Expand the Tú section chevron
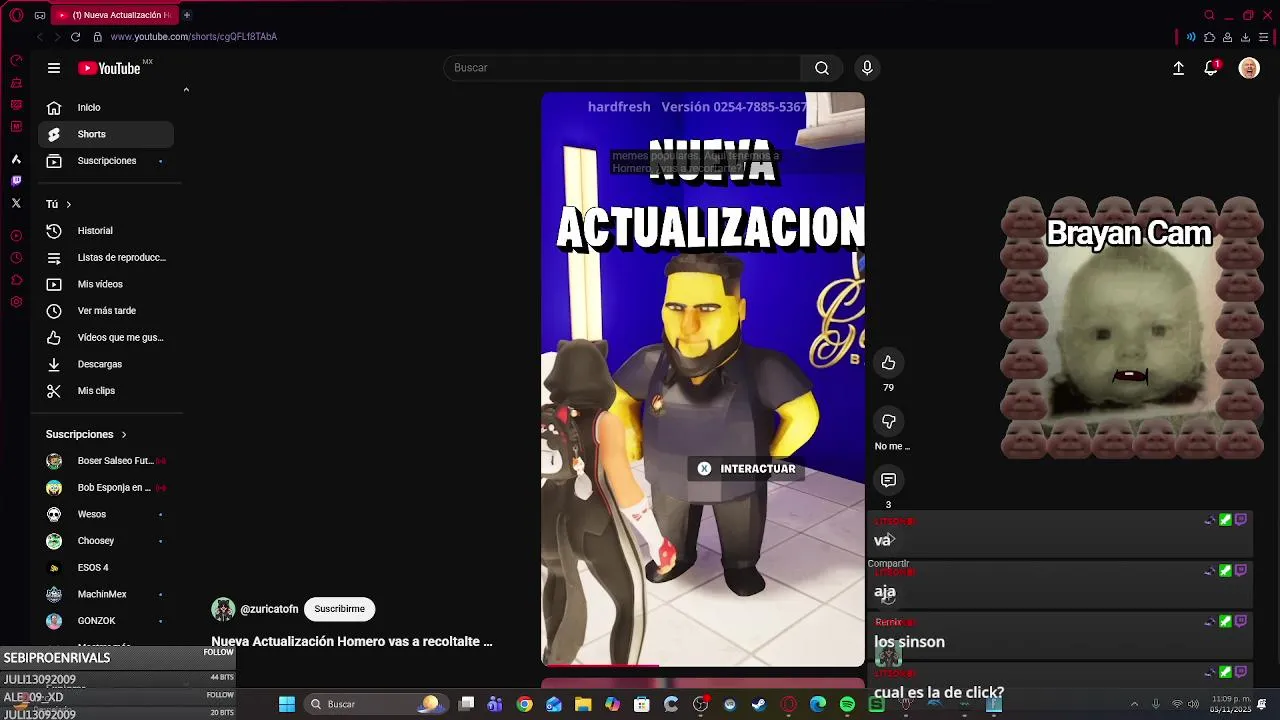 coord(68,204)
